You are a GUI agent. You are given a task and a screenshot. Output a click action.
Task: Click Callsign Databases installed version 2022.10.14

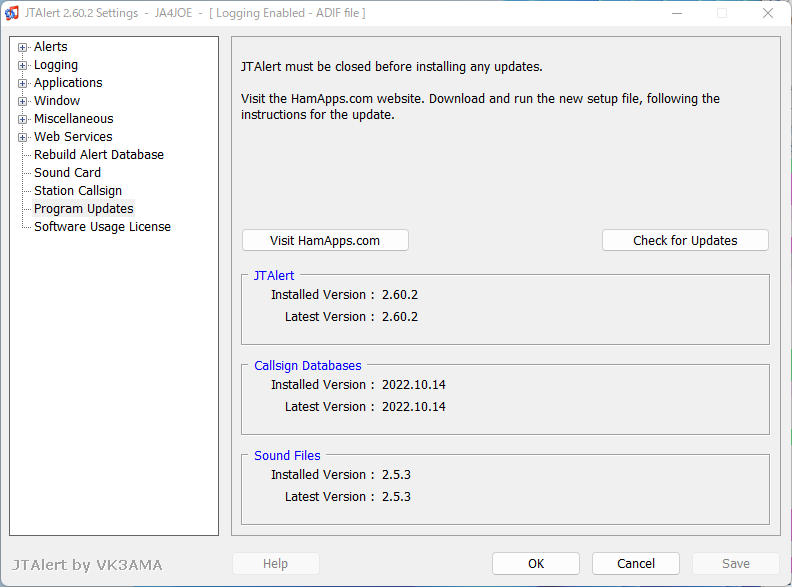pos(414,385)
